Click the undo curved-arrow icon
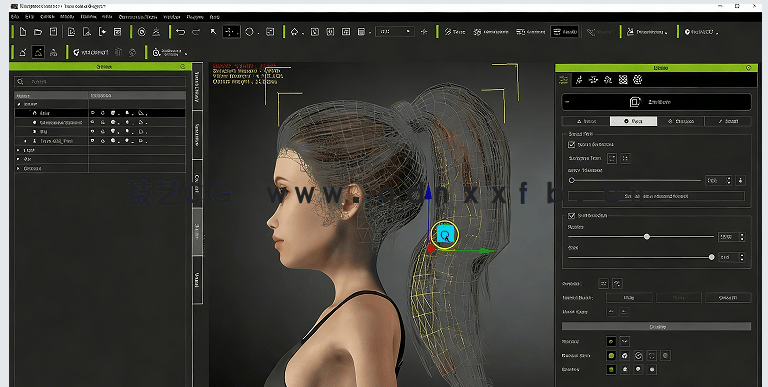 pyautogui.click(x=180, y=32)
